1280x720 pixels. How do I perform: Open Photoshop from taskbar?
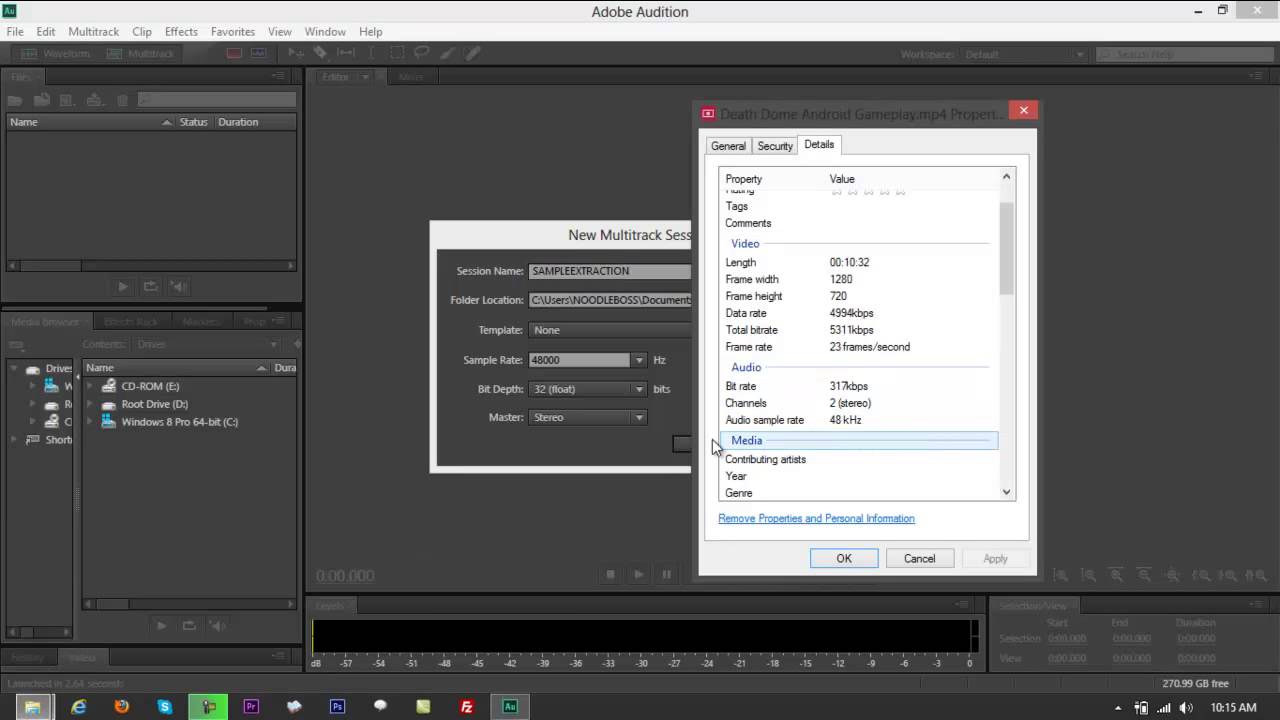click(337, 706)
